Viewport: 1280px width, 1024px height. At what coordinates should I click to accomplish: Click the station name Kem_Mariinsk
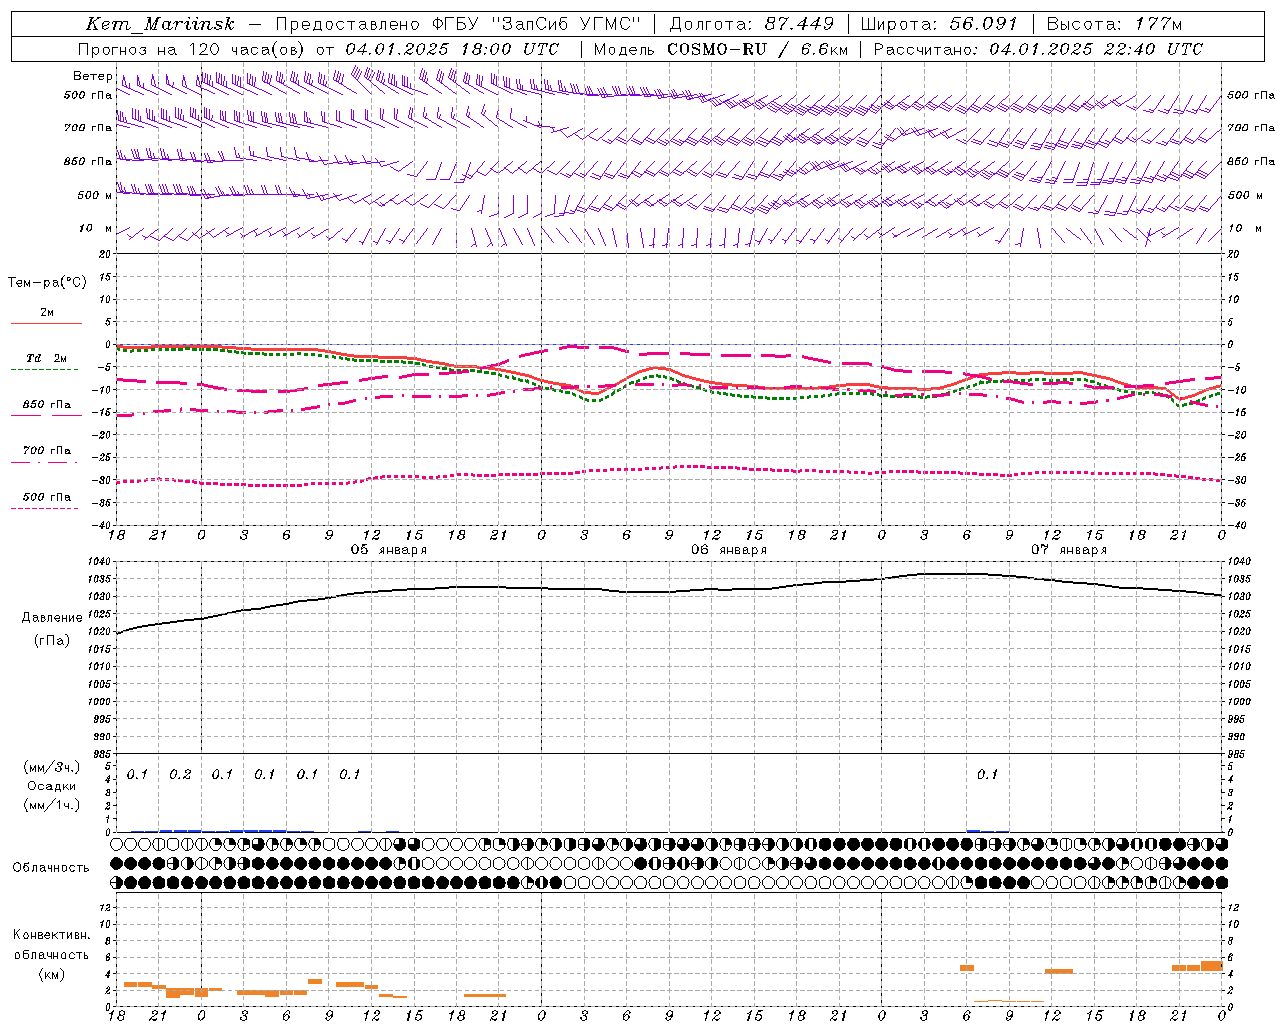pos(160,24)
